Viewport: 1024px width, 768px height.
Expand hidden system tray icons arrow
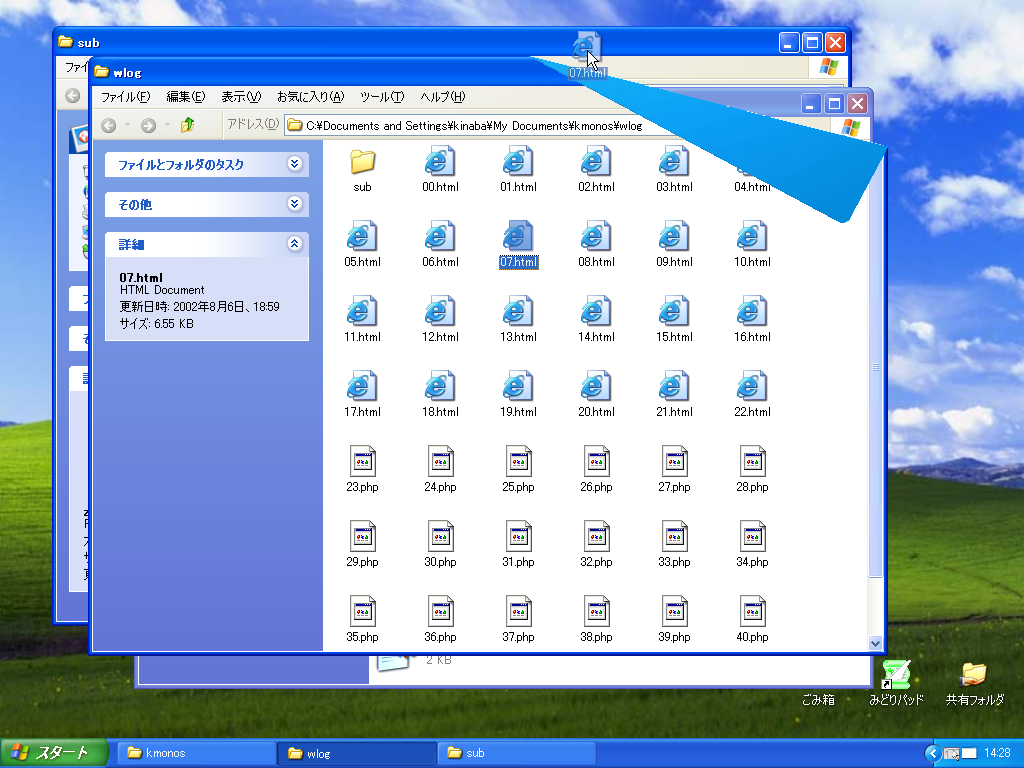933,754
